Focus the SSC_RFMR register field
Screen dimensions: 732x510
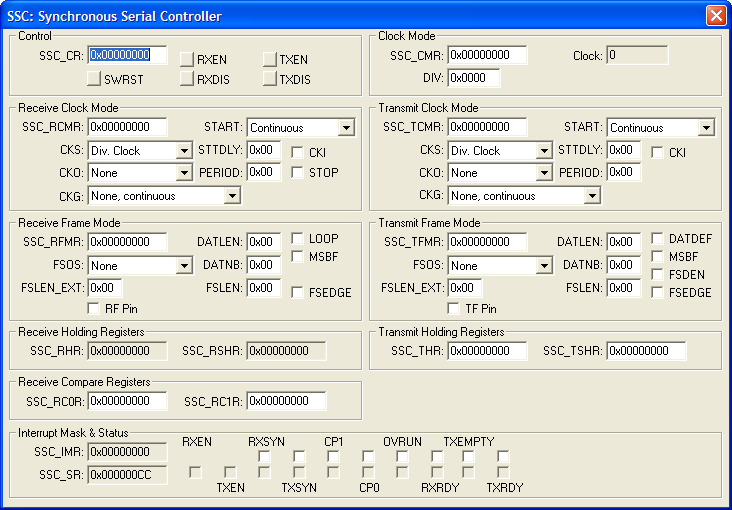127,242
